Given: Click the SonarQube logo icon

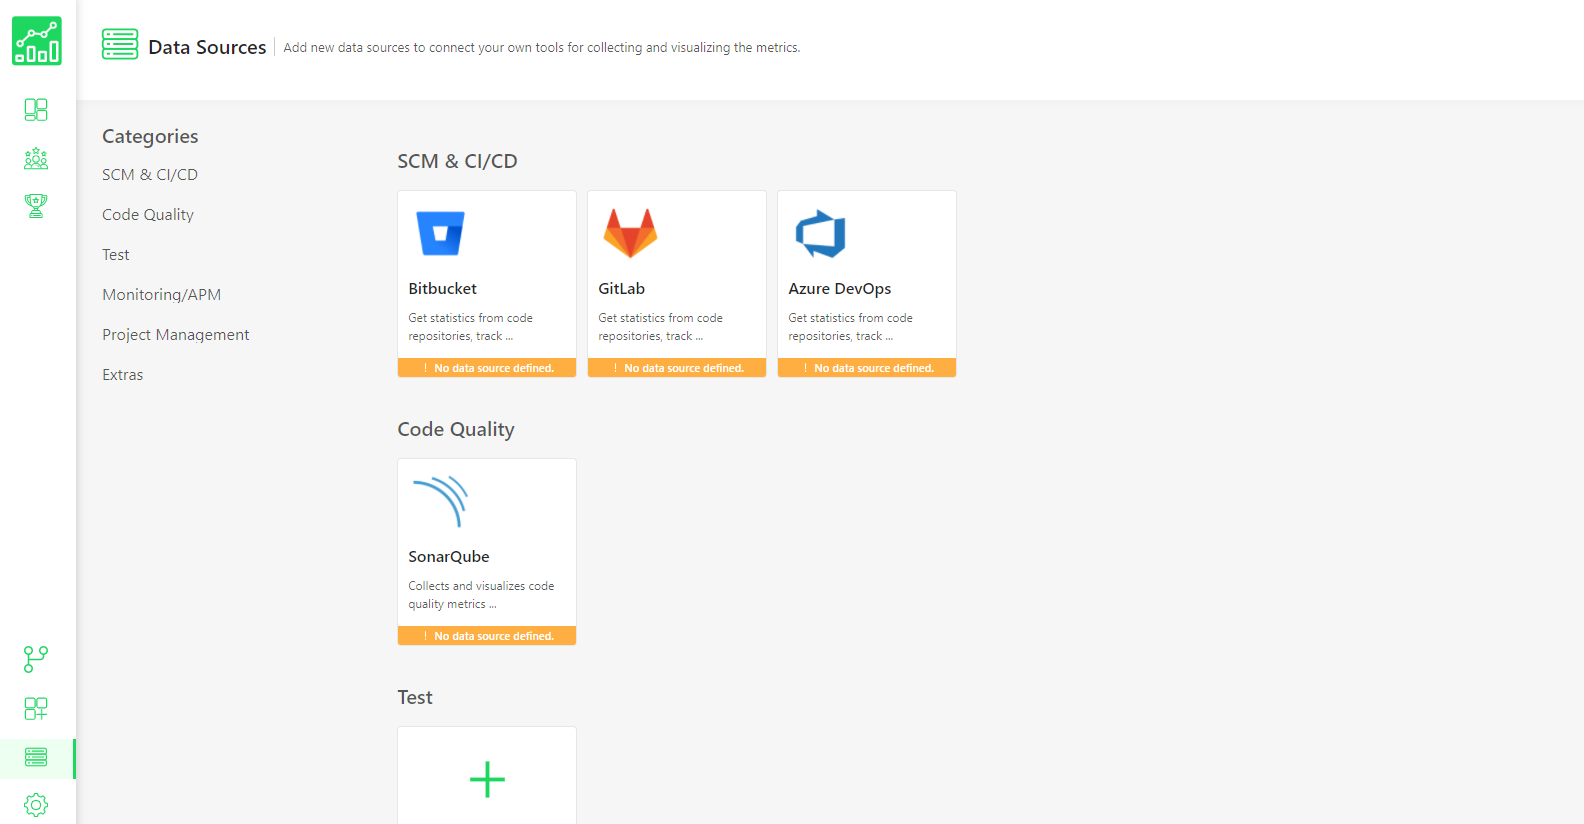Looking at the screenshot, I should point(441,501).
